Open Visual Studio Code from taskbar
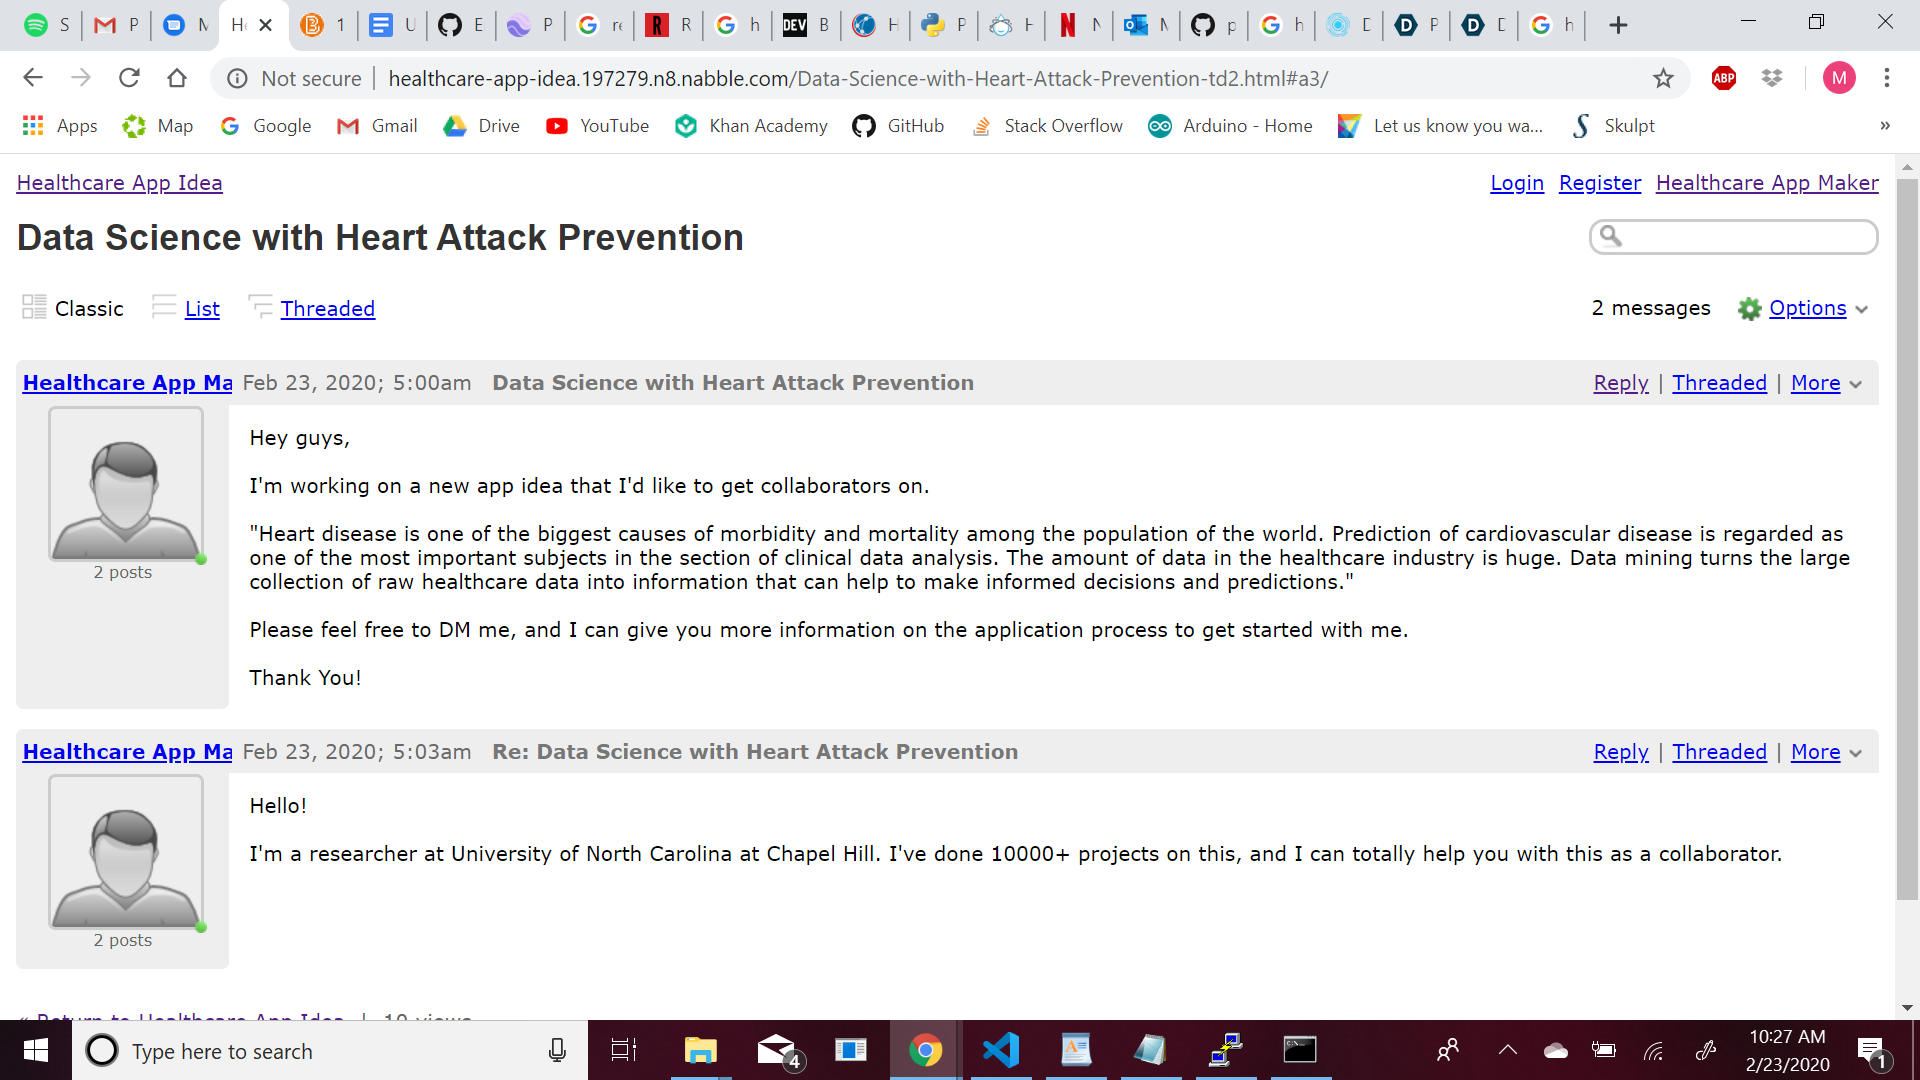Viewport: 1920px width, 1080px height. (x=1000, y=1050)
